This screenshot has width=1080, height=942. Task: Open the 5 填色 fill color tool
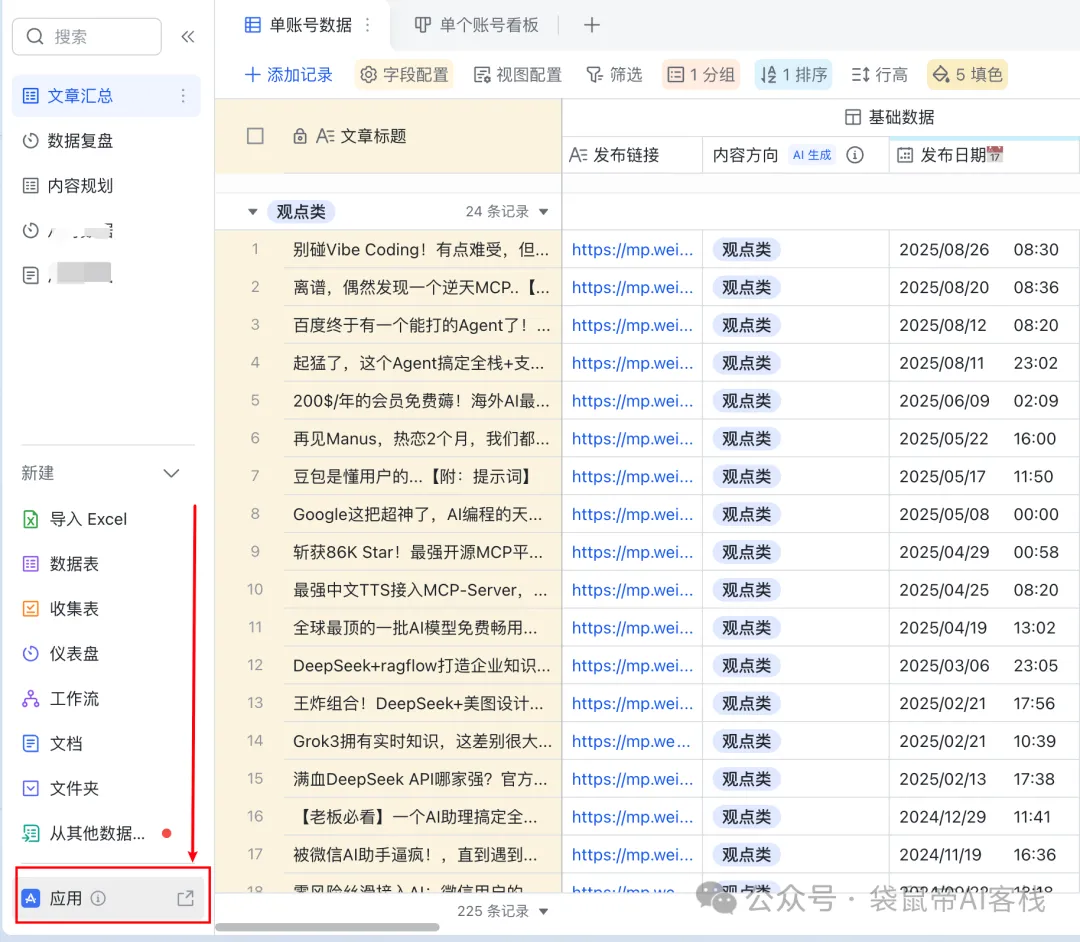[x=966, y=73]
